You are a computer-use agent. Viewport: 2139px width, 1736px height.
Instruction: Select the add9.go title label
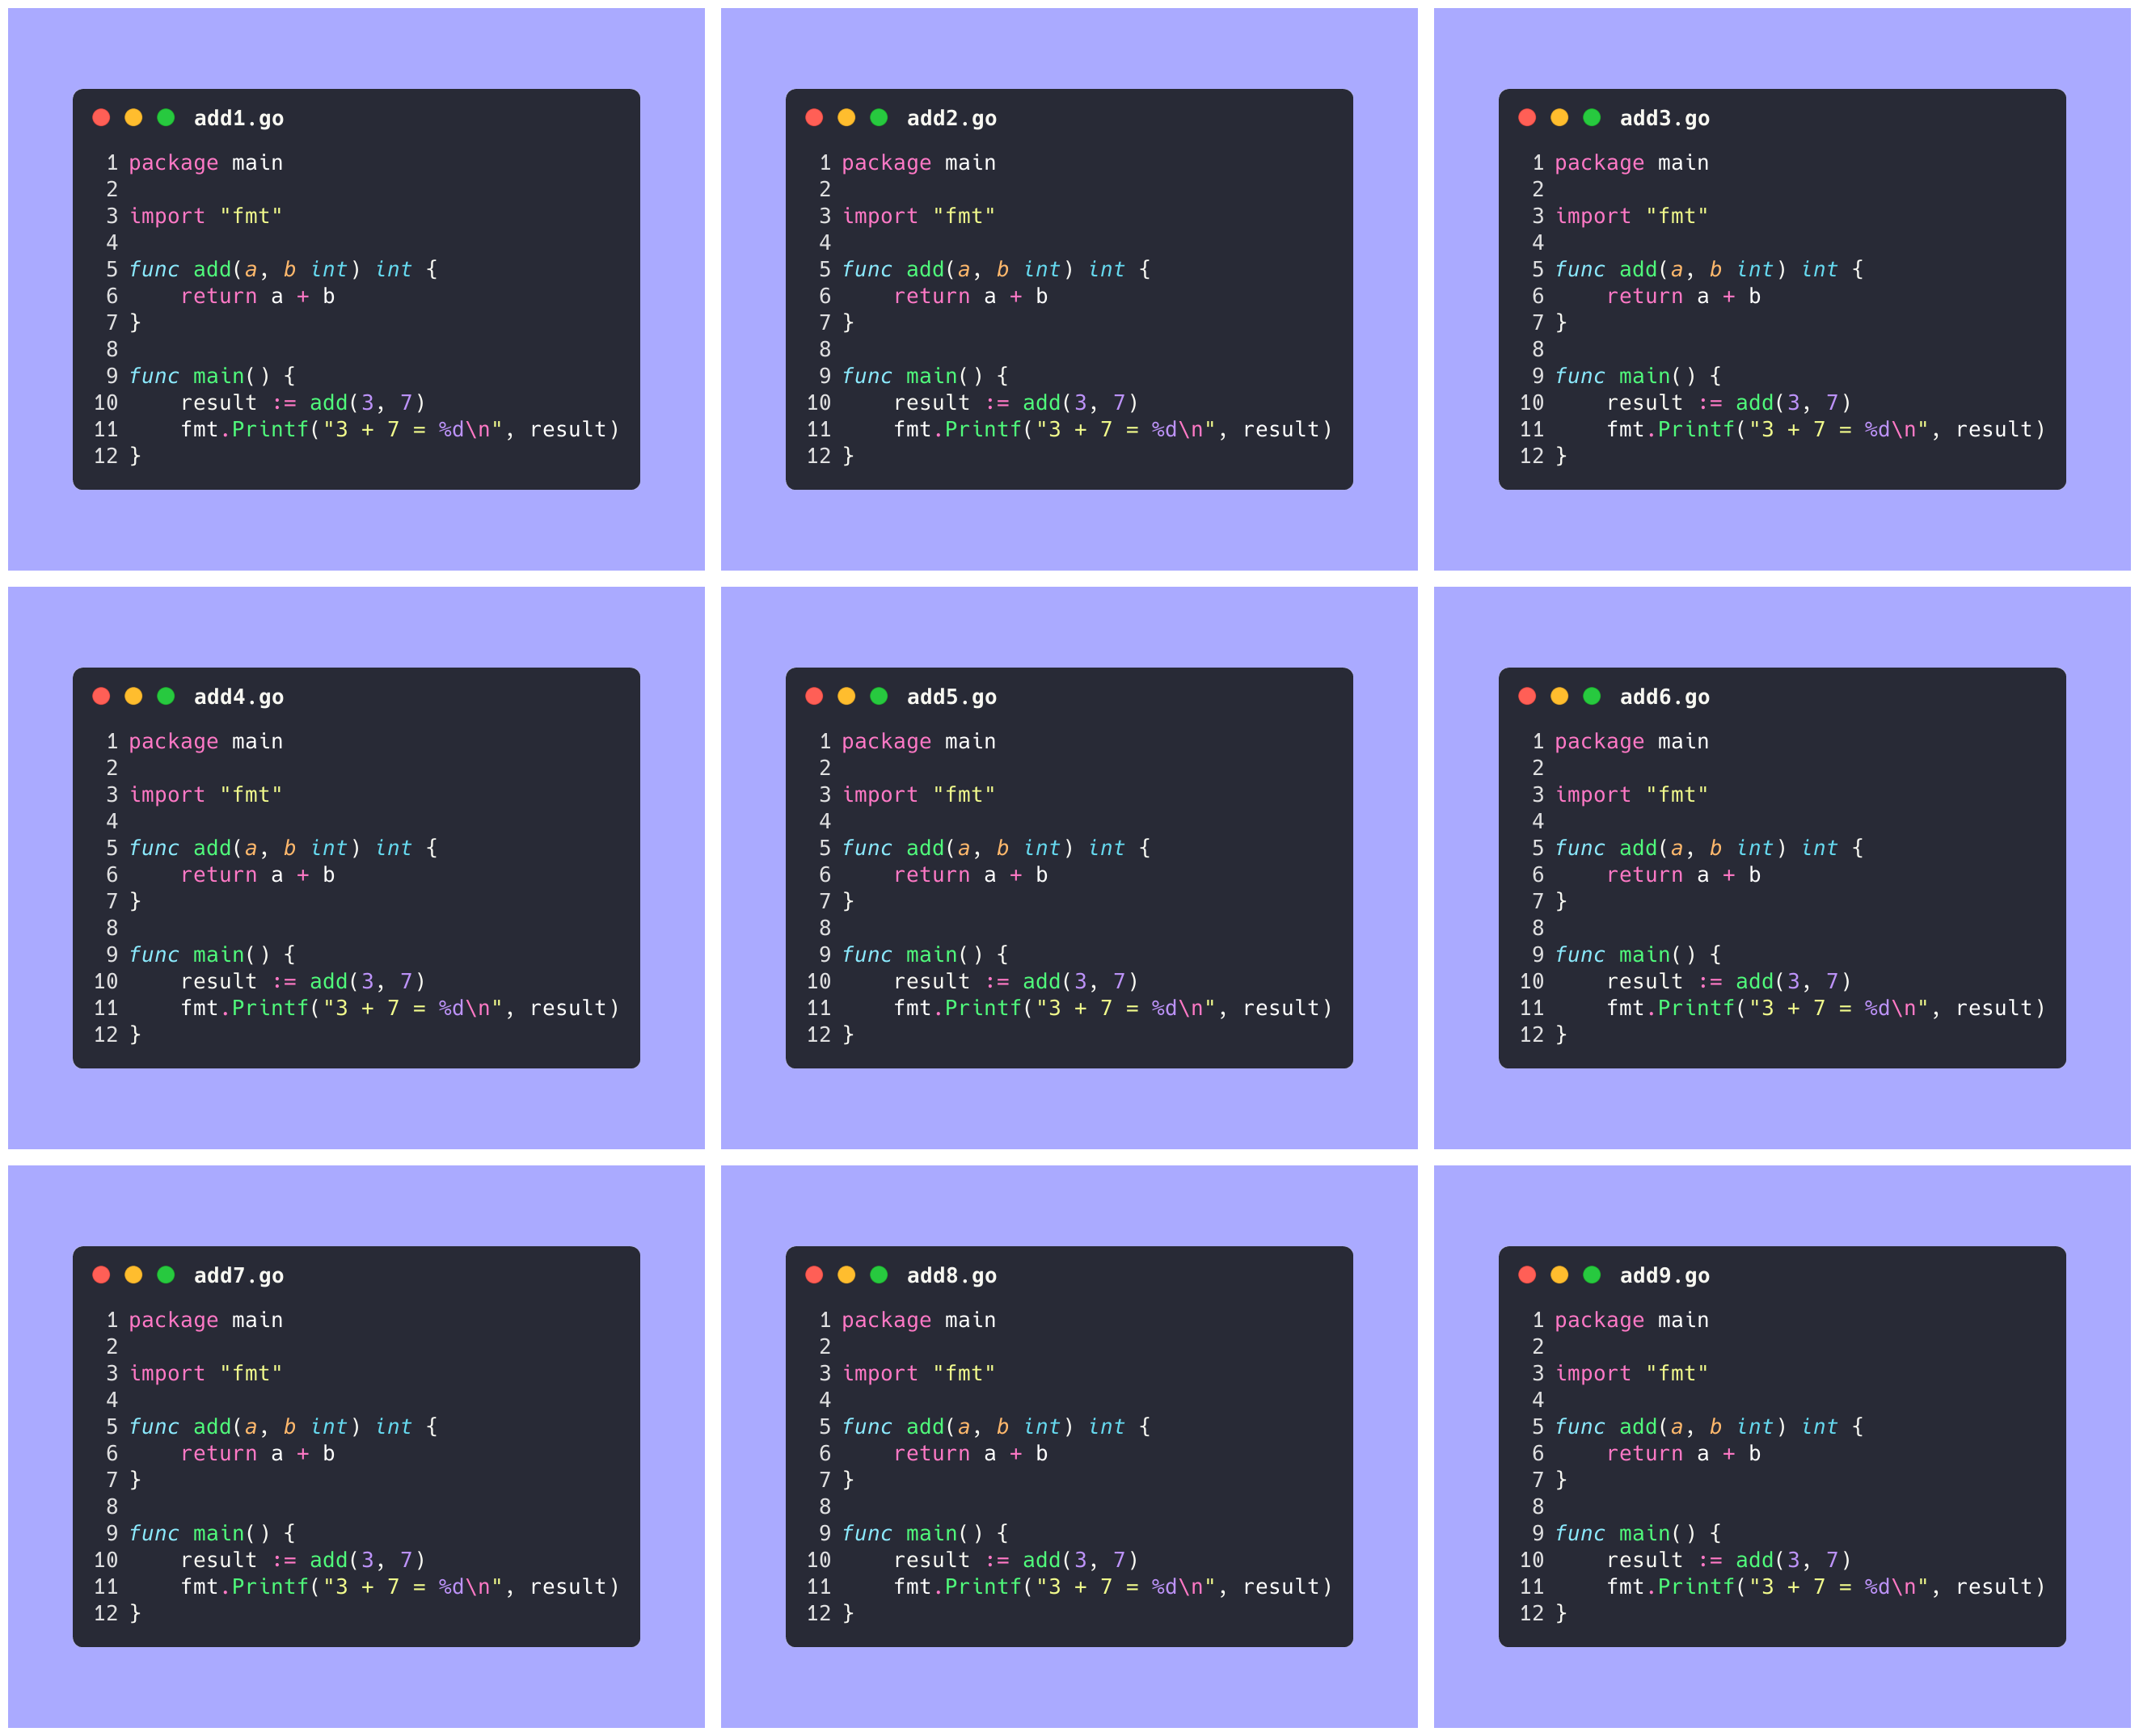1664,1275
